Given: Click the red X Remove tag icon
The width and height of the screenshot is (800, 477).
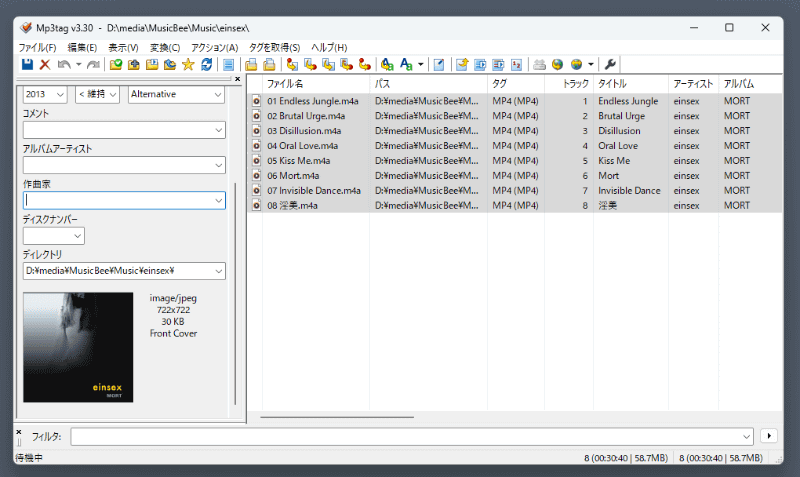Looking at the screenshot, I should click(45, 64).
